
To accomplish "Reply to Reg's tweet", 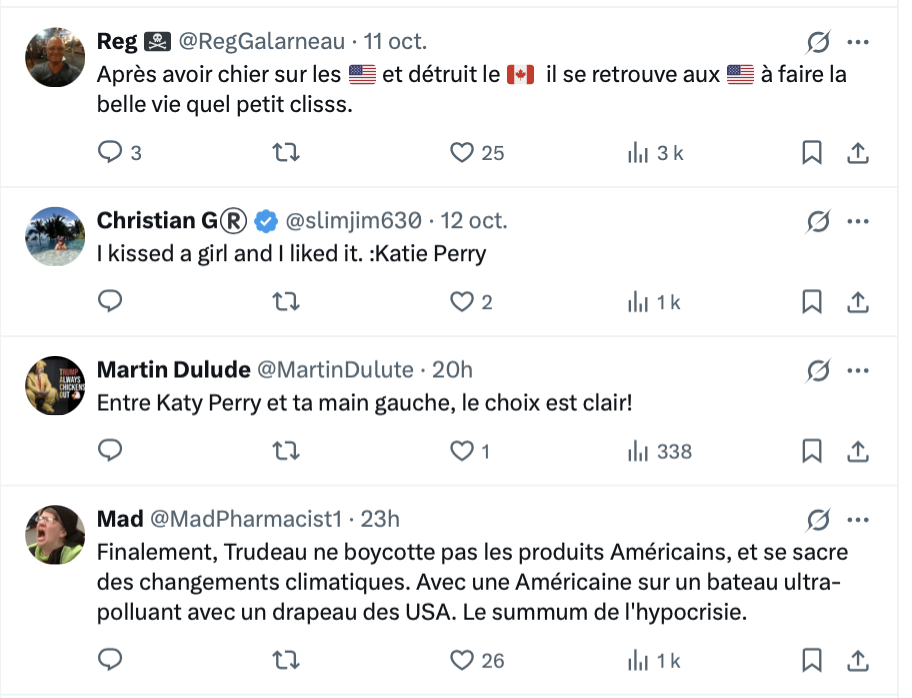I will pos(110,153).
